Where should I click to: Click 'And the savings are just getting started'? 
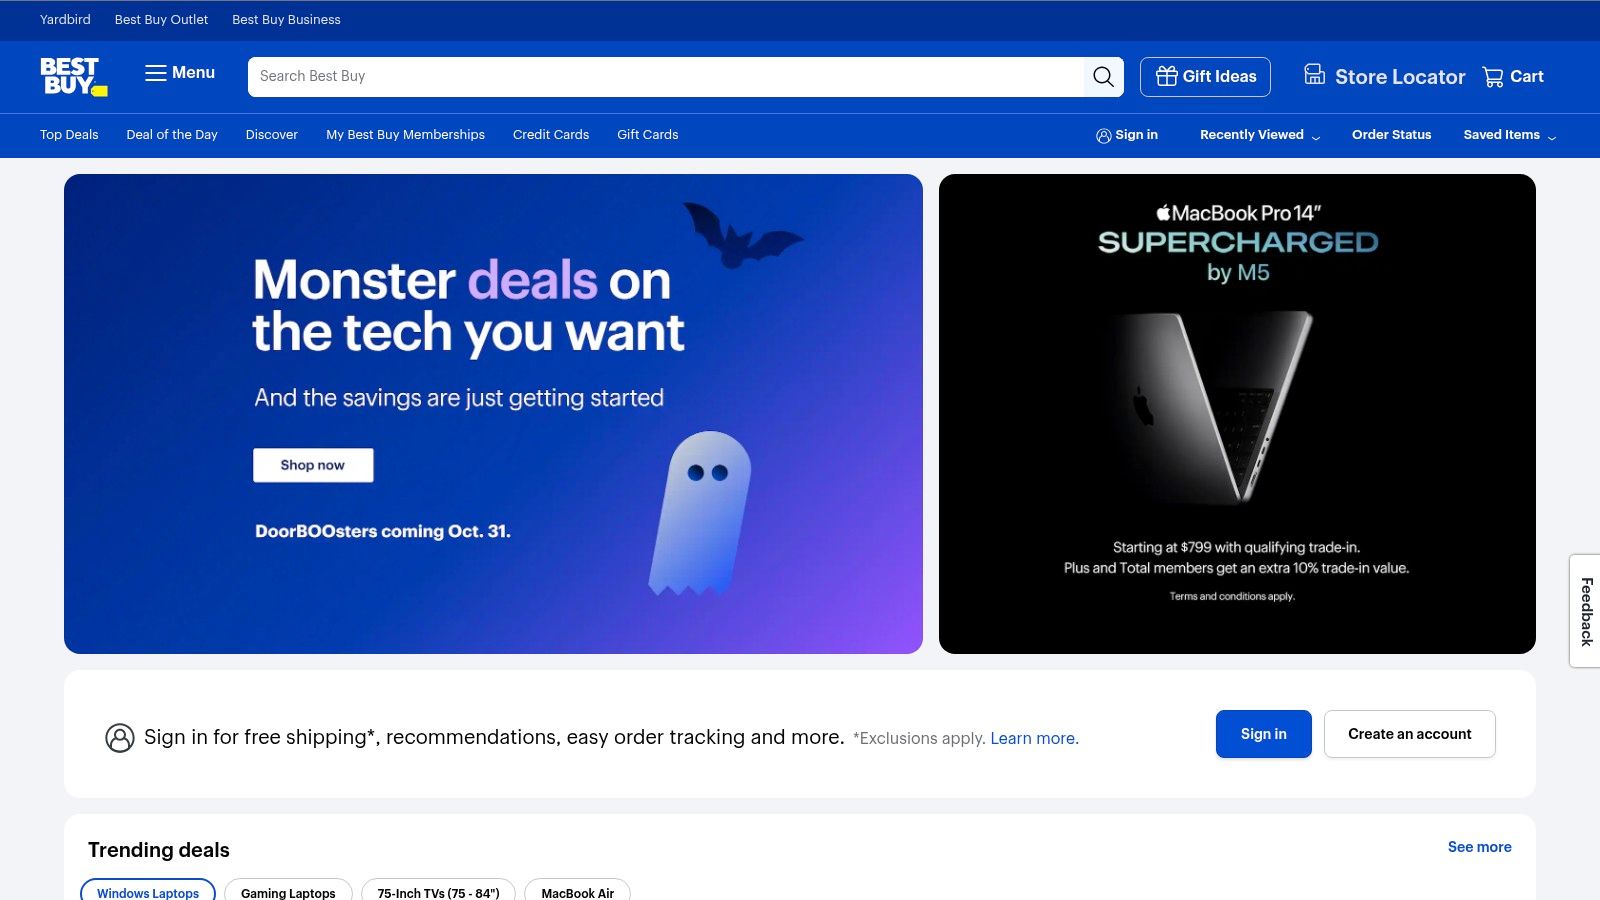pos(459,398)
